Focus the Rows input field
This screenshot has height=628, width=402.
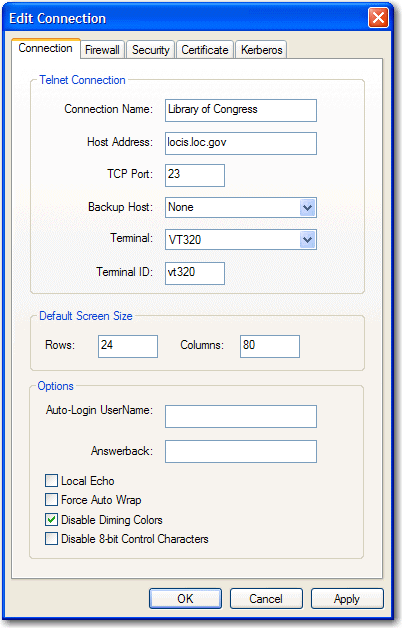coord(128,346)
